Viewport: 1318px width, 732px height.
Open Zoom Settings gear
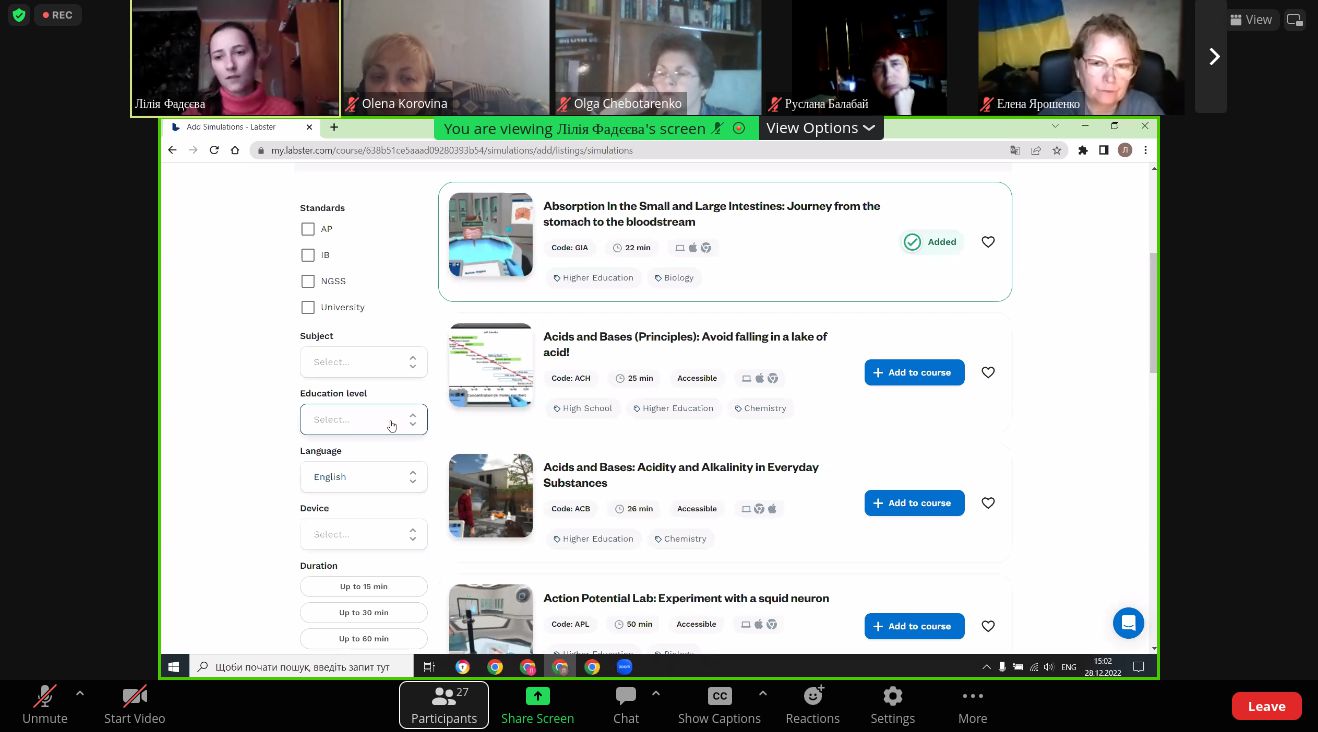point(892,697)
